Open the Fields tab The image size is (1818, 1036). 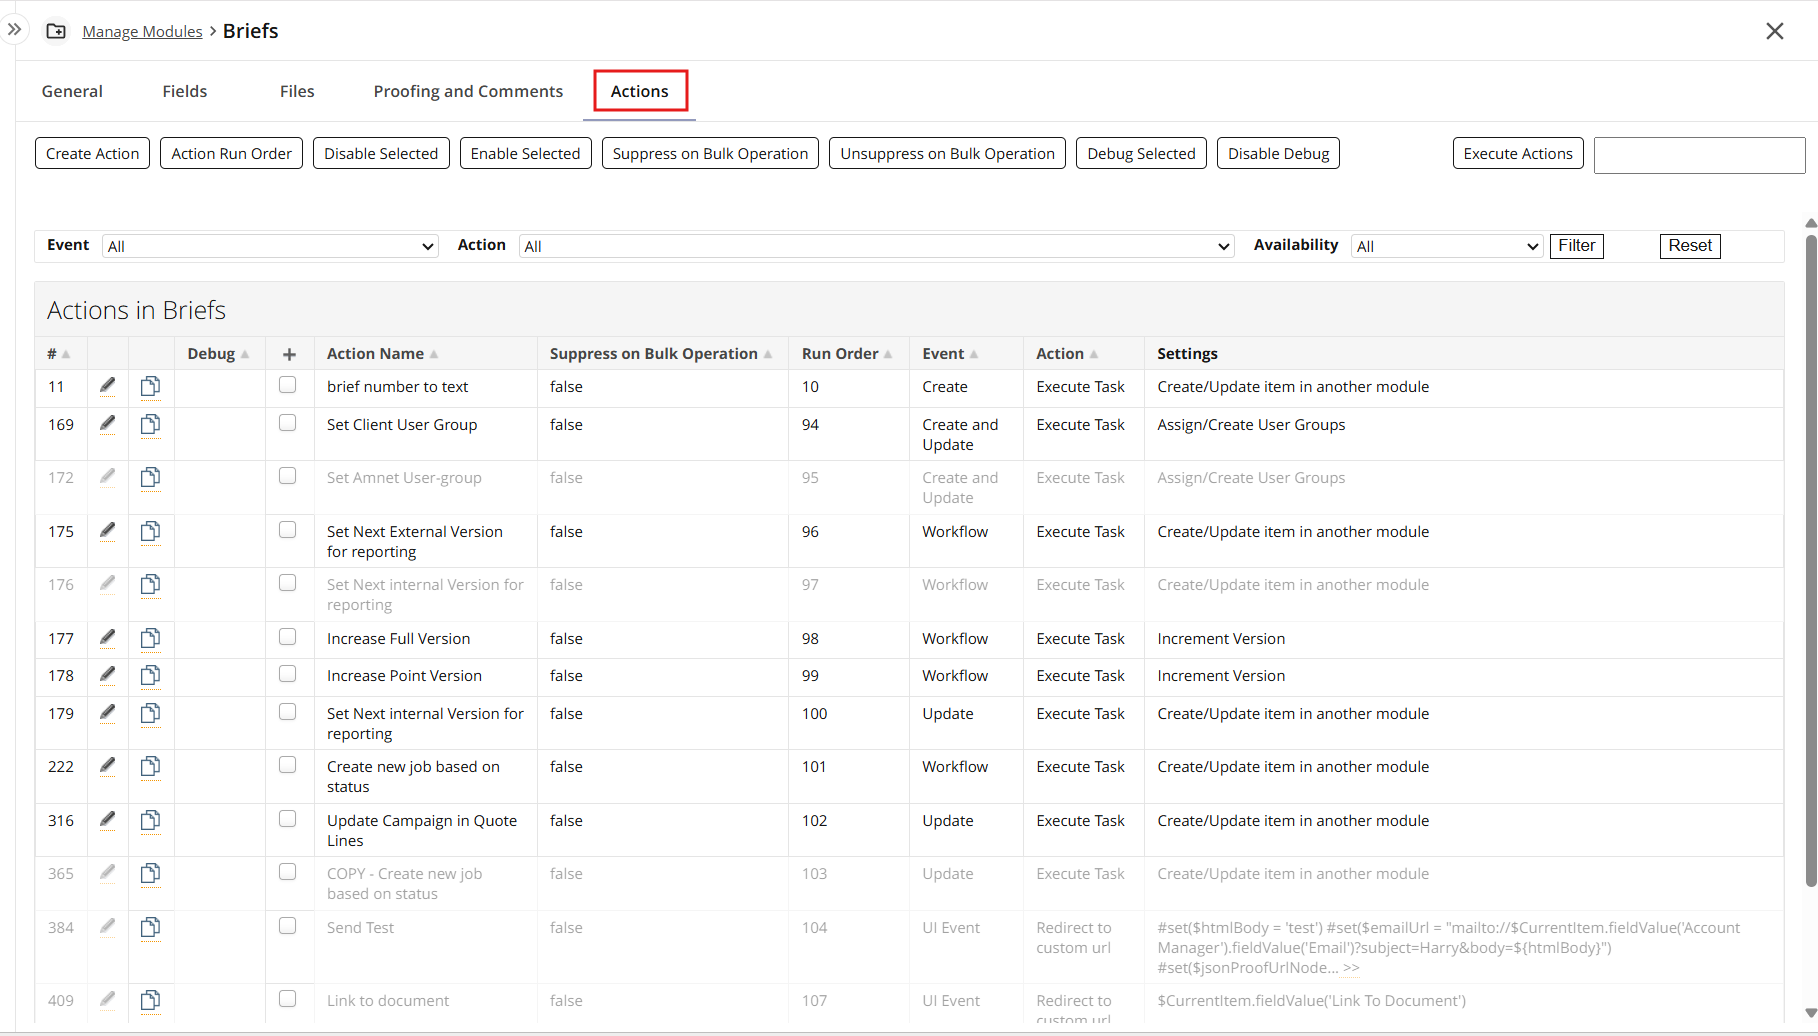click(185, 91)
